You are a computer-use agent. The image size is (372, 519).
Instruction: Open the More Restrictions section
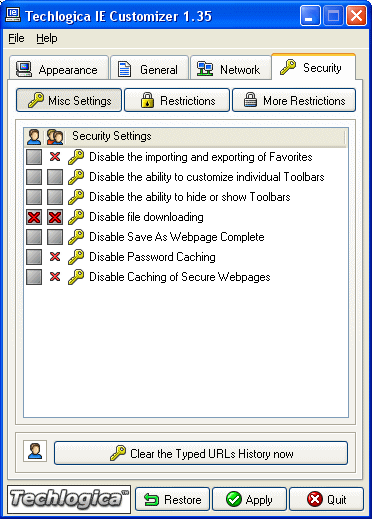click(x=294, y=100)
